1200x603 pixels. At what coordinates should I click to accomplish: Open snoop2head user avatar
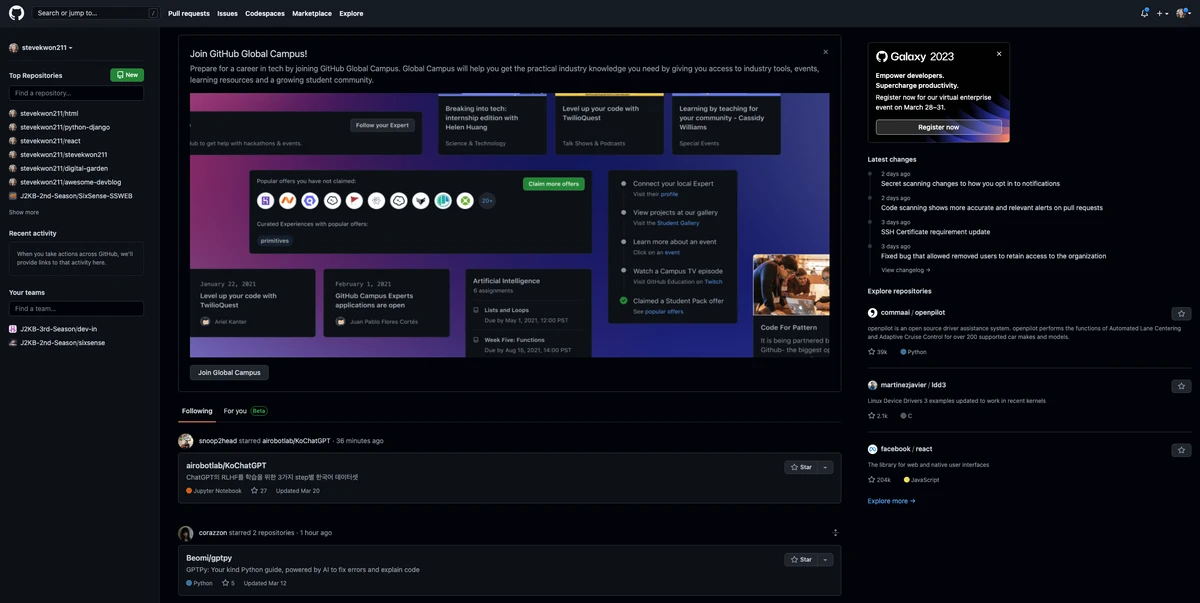[x=186, y=441]
